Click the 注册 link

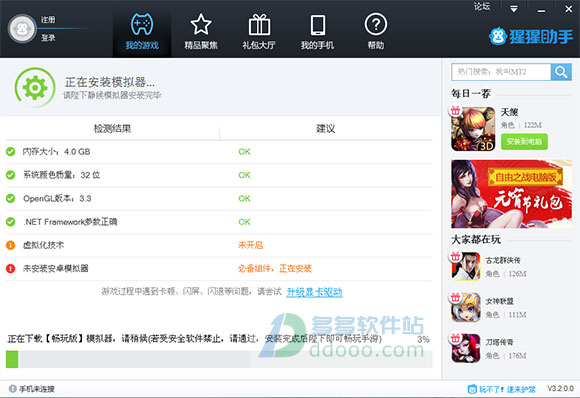tap(48, 20)
